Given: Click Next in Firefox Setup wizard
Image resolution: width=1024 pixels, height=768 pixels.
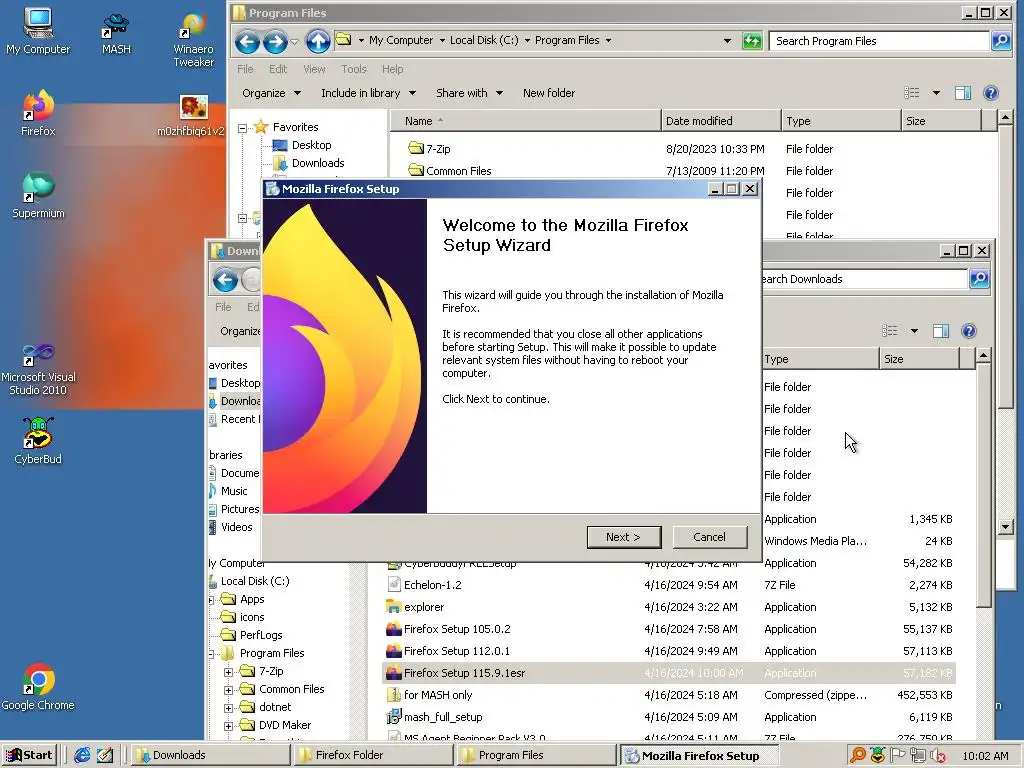Looking at the screenshot, I should click(x=624, y=537).
